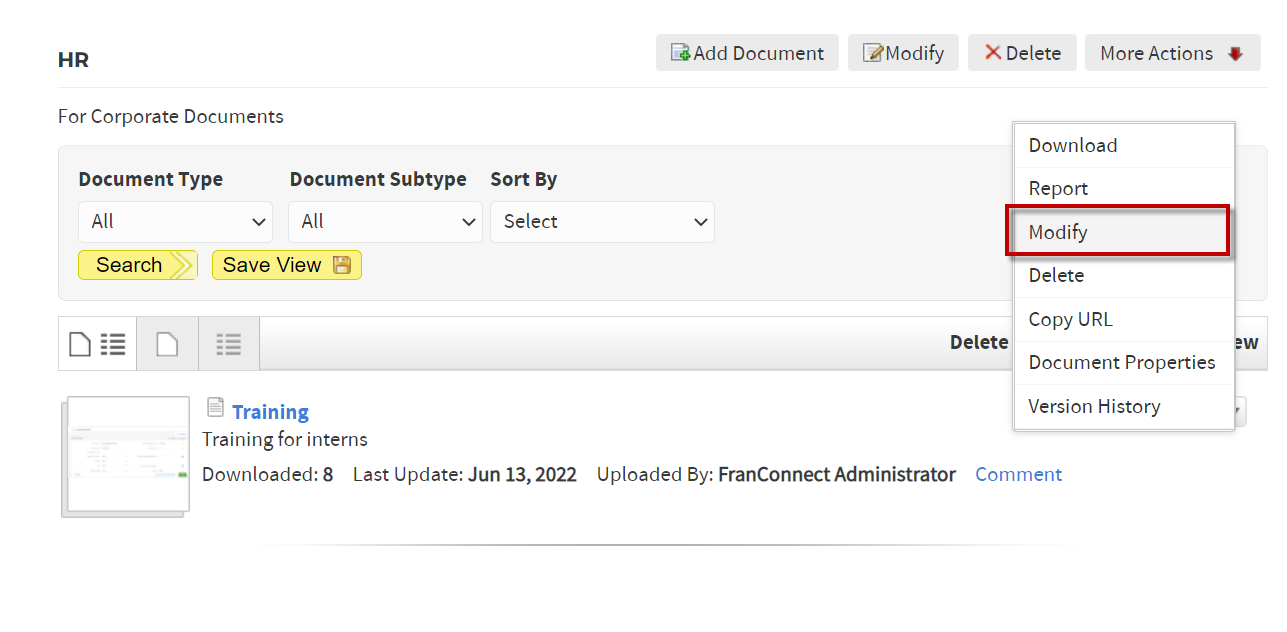Image resolution: width=1287 pixels, height=632 pixels.
Task: Click floppy disk icon on Save View
Action: coord(342,265)
